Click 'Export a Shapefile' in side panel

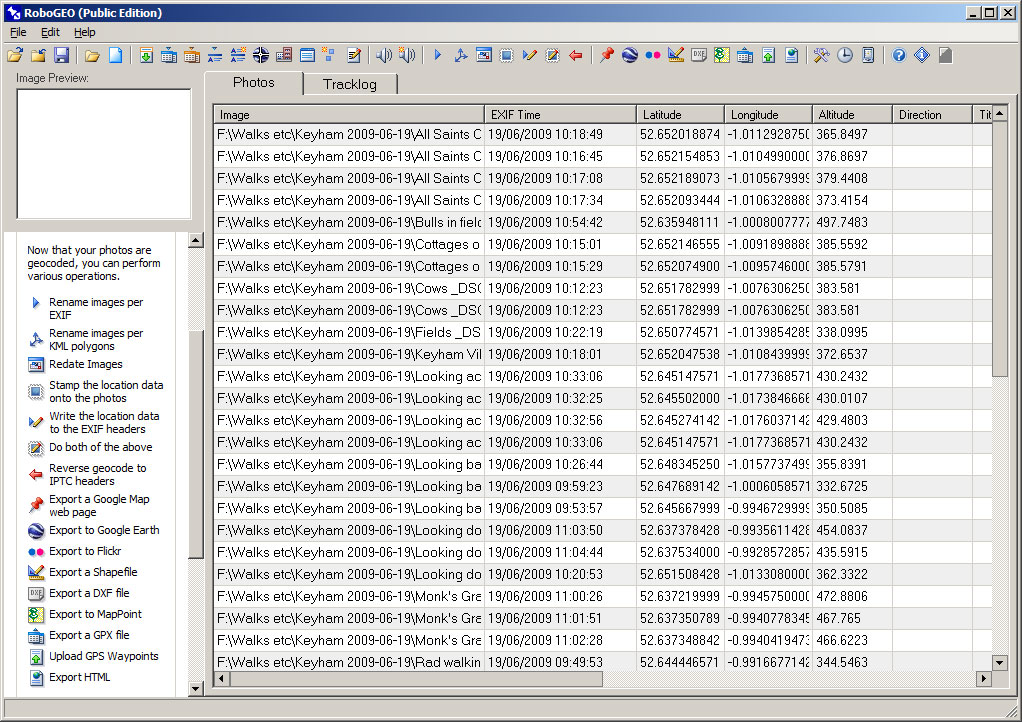(93, 572)
